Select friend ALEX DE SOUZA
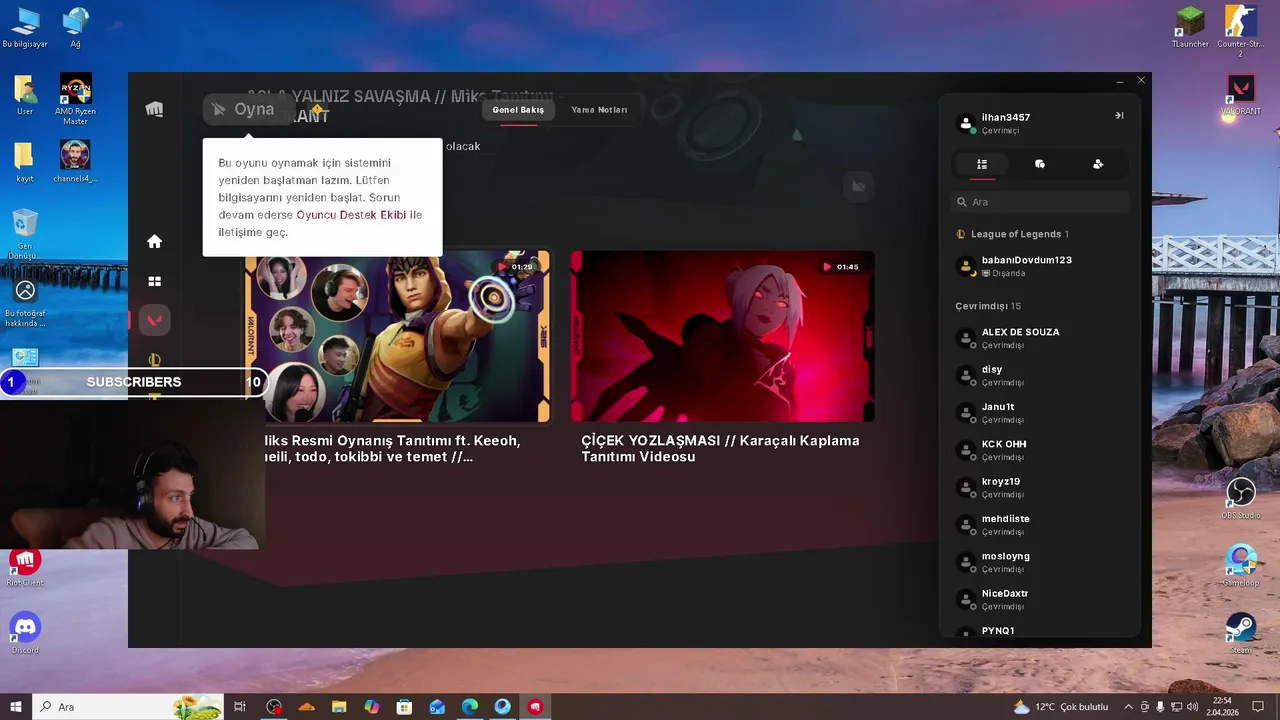1280x720 pixels. [1040, 338]
